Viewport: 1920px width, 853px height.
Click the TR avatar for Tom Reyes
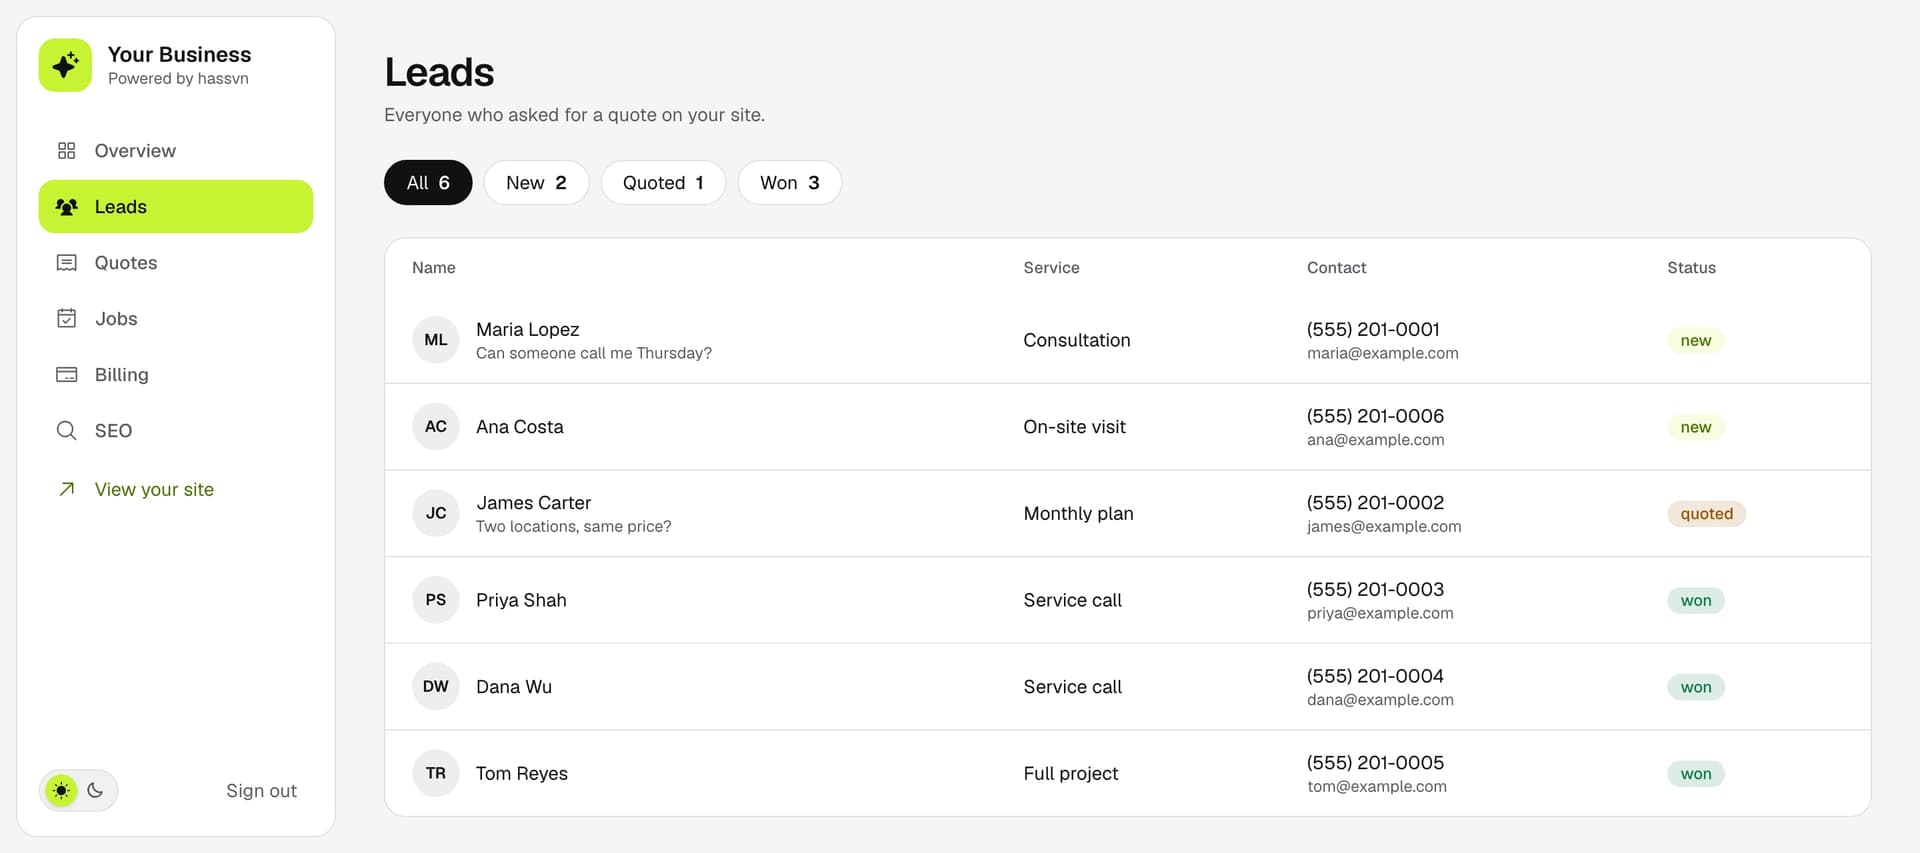436,773
